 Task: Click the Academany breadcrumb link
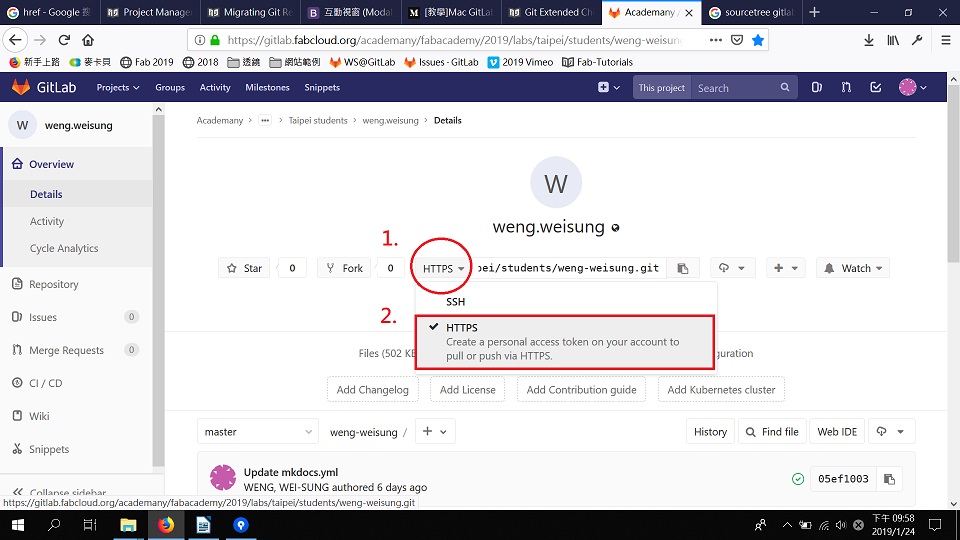220,121
